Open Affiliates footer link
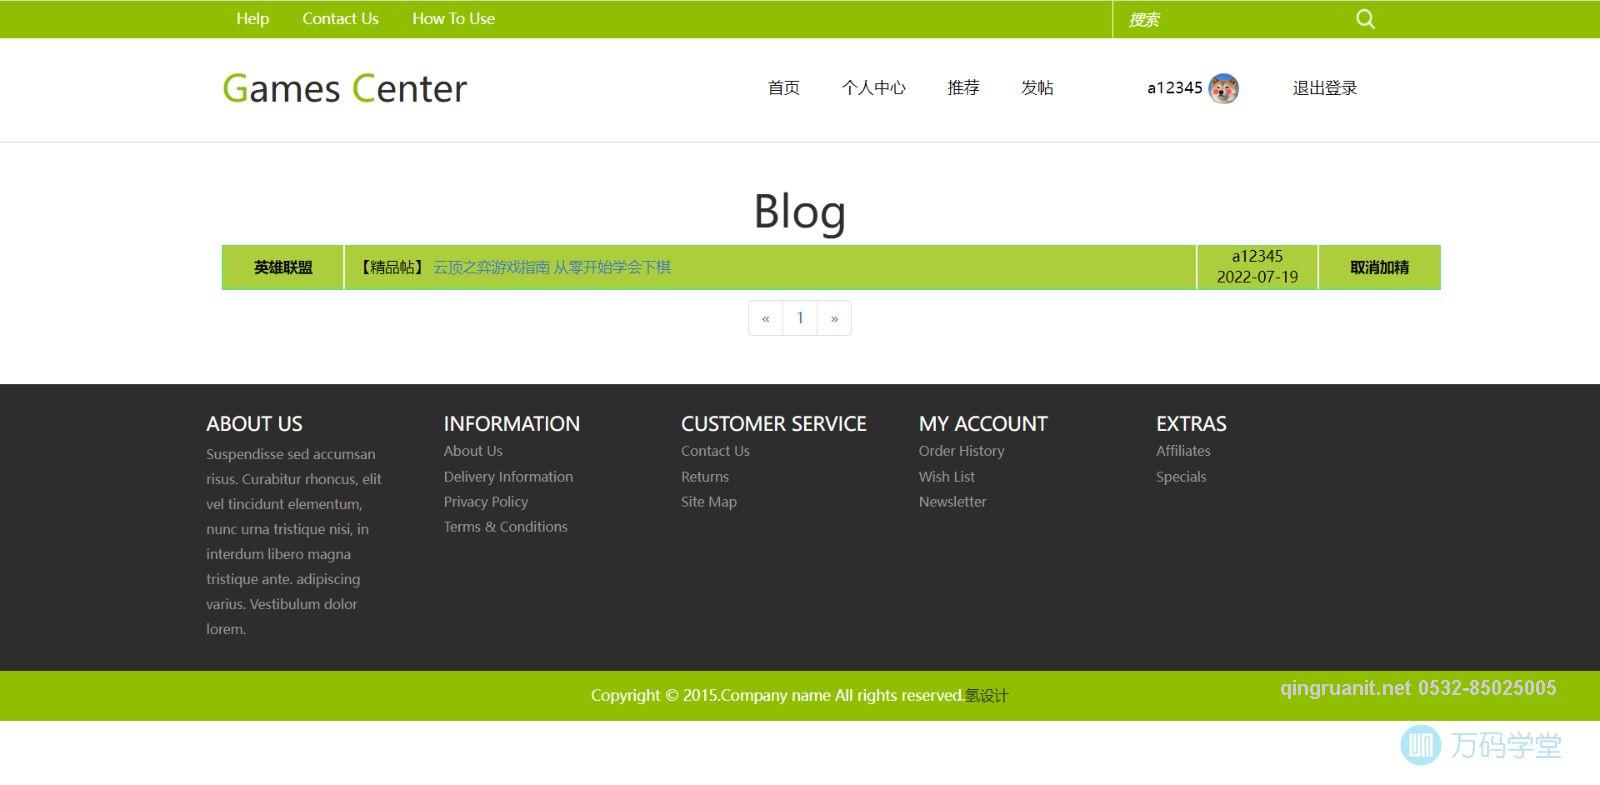This screenshot has width=1600, height=785. [x=1183, y=451]
